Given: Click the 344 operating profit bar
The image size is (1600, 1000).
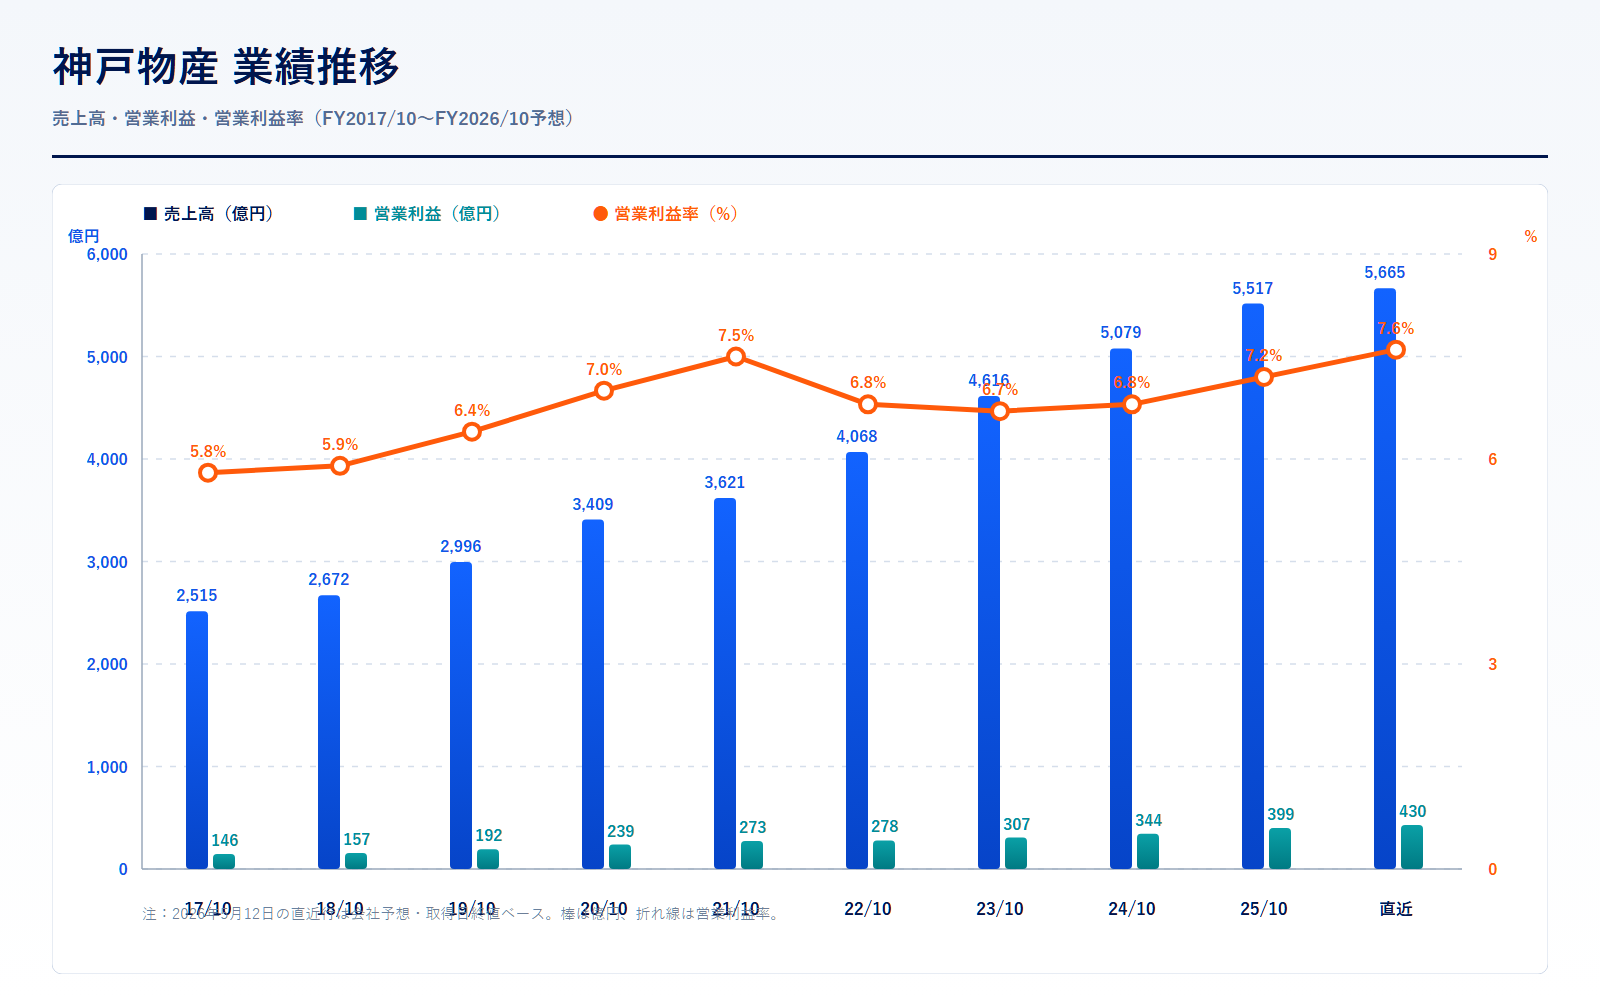Looking at the screenshot, I should coord(1148,852).
